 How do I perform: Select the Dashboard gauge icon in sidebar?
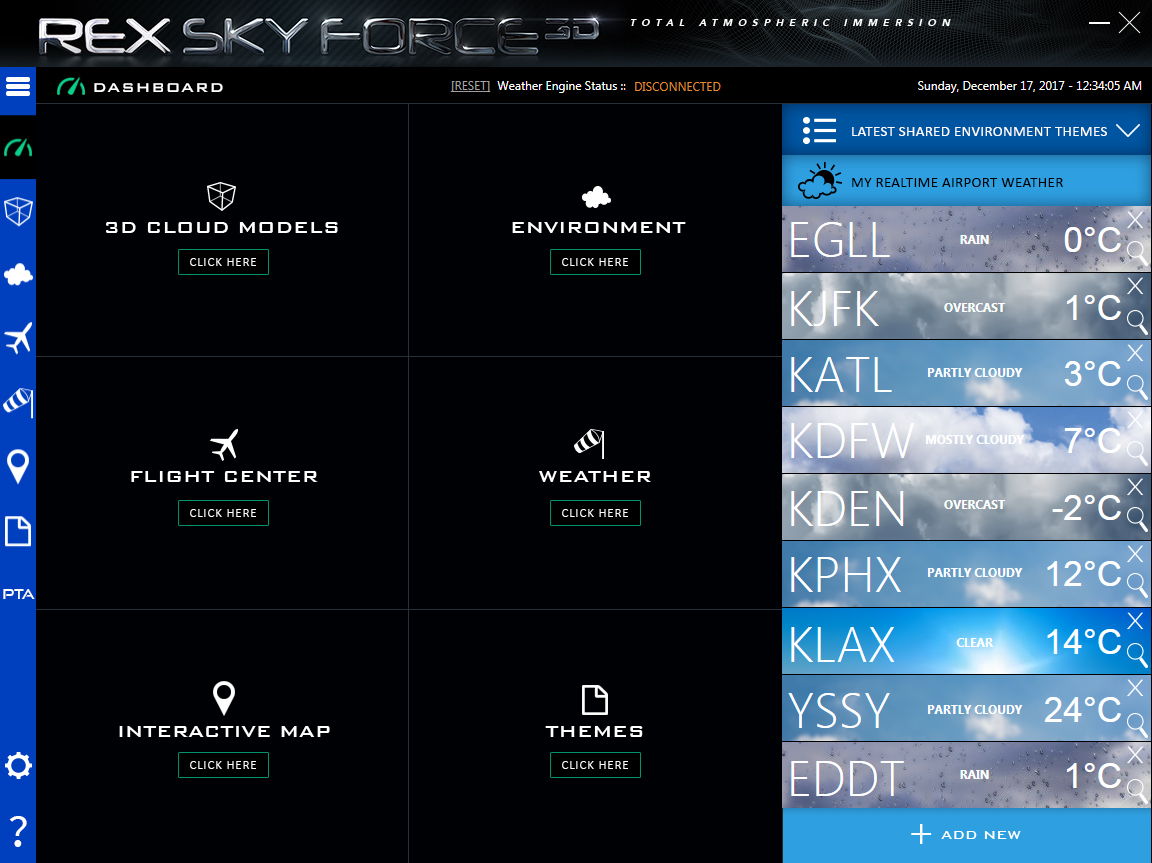18,148
